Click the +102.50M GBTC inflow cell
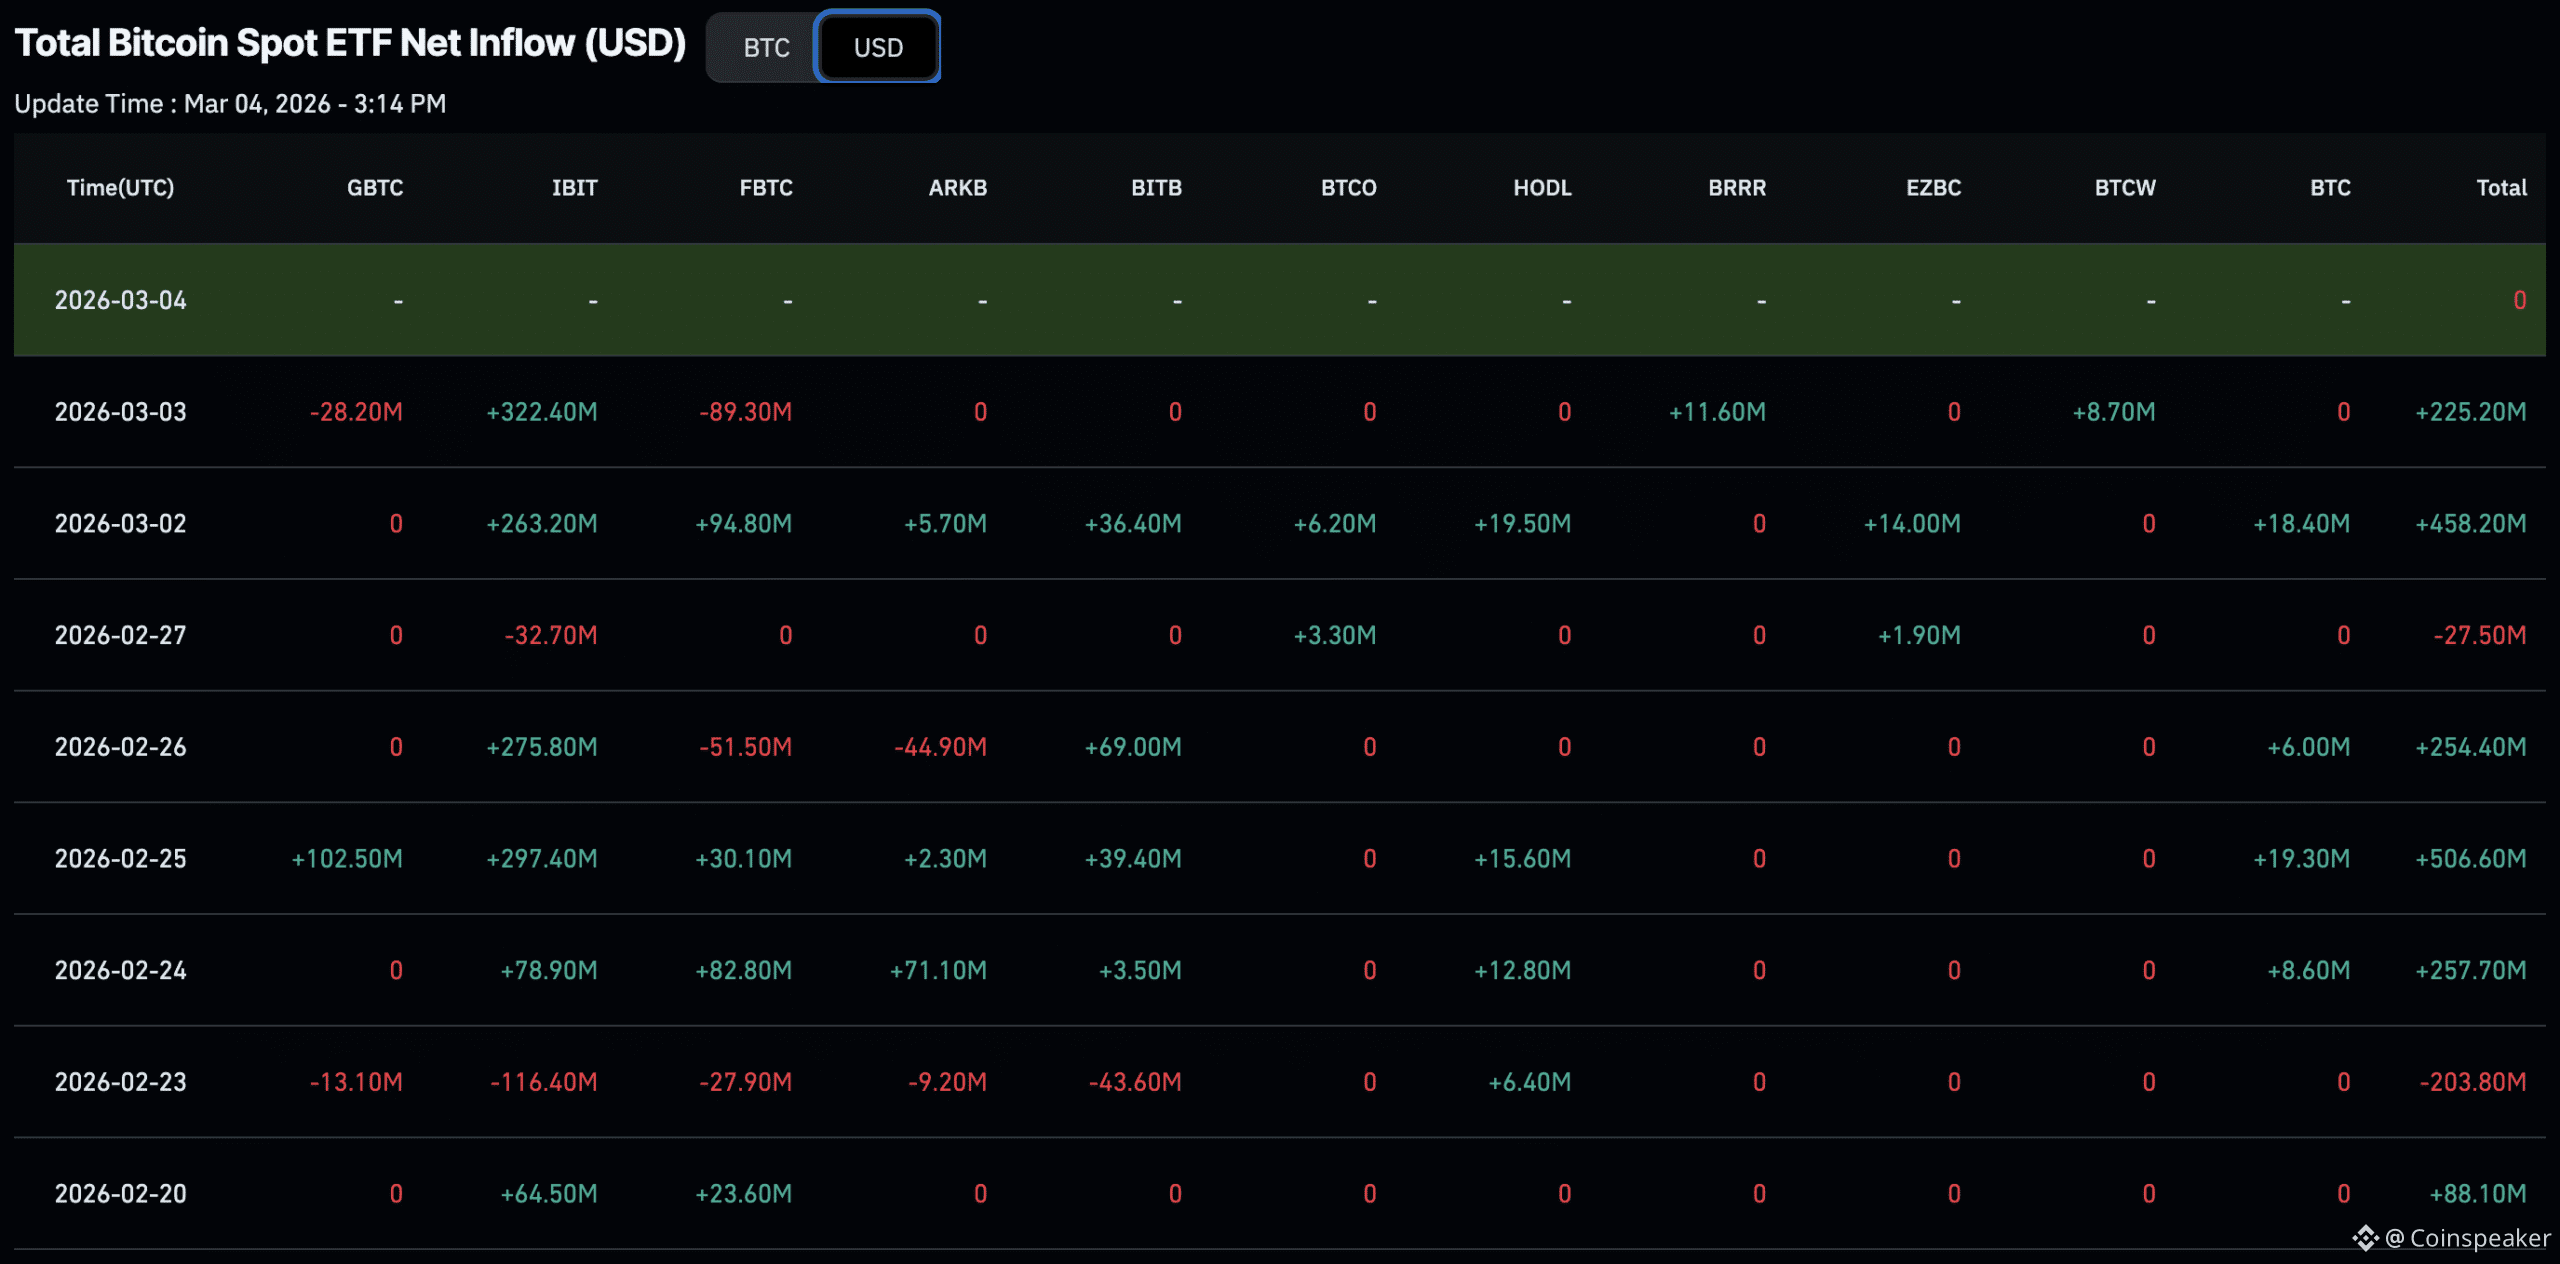Image resolution: width=2560 pixels, height=1264 pixels. (x=346, y=859)
